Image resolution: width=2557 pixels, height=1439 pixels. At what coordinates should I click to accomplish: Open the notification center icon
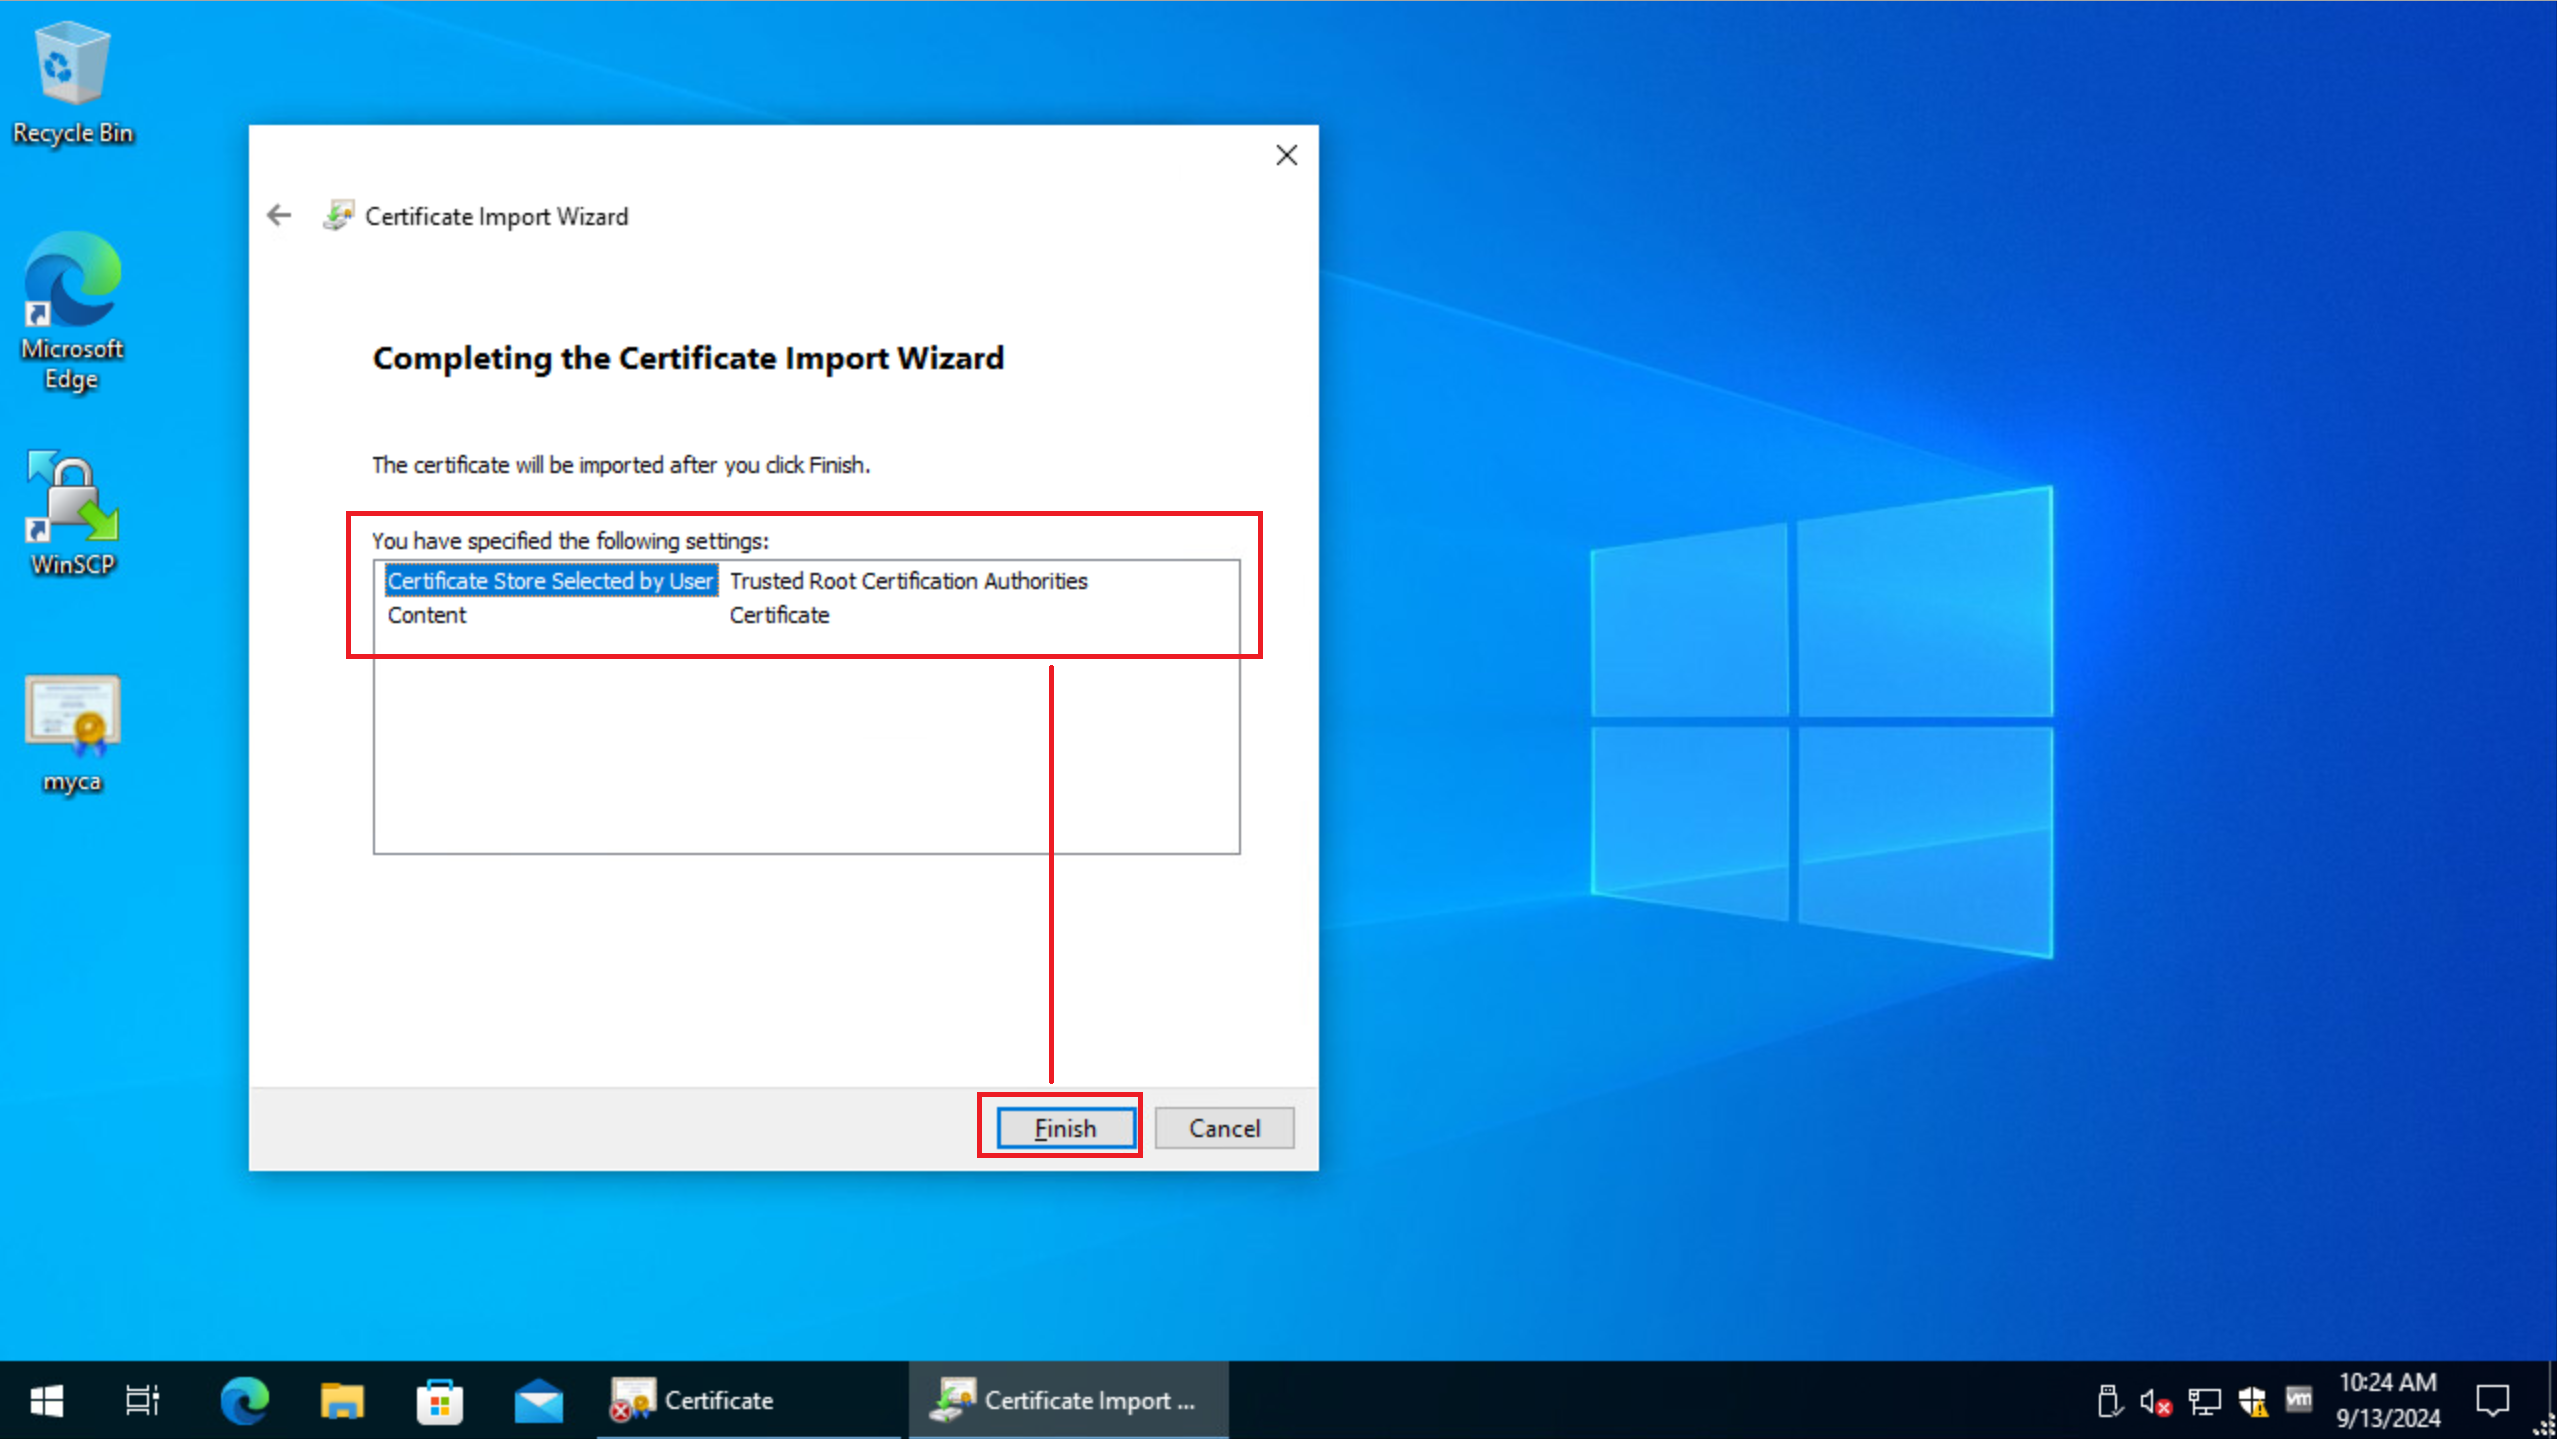coord(2492,1400)
